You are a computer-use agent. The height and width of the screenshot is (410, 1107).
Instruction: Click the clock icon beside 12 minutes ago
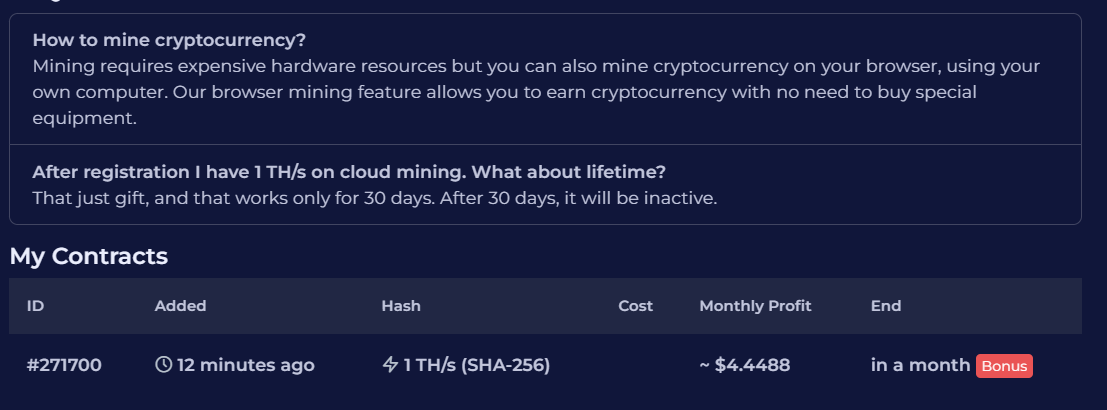[x=164, y=365]
